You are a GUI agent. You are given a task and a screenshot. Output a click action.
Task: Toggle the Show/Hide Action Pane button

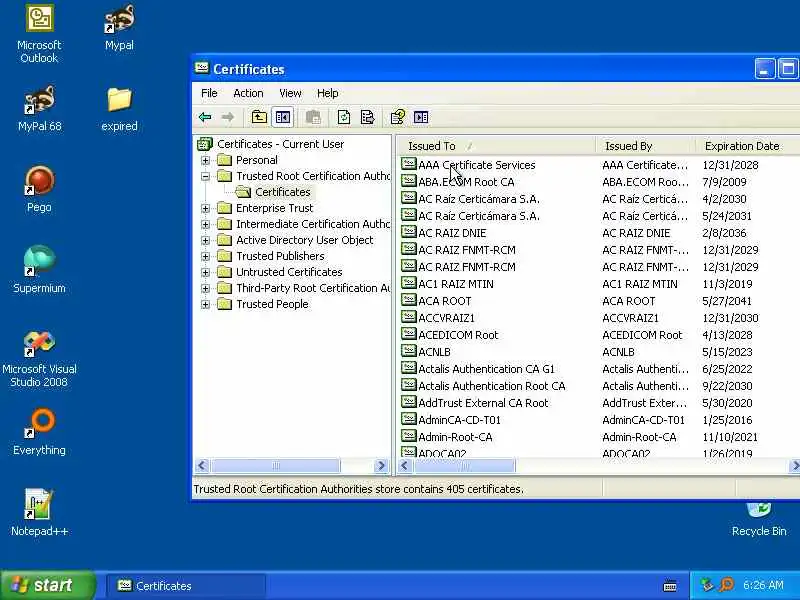(421, 117)
